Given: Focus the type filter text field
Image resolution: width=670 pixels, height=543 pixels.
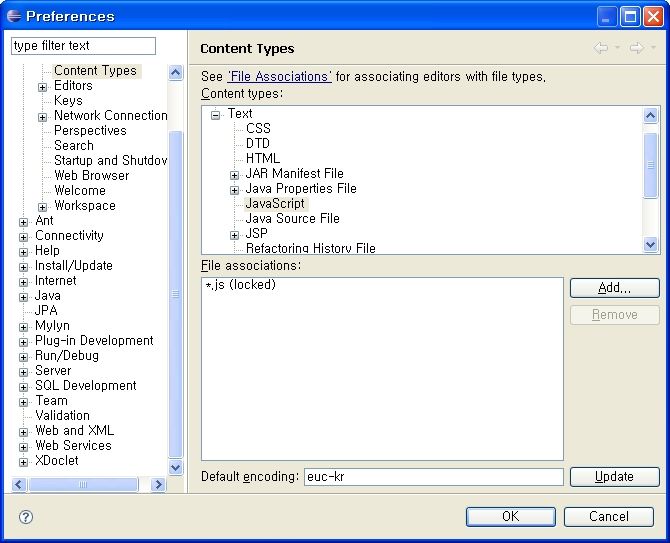Looking at the screenshot, I should tap(83, 46).
